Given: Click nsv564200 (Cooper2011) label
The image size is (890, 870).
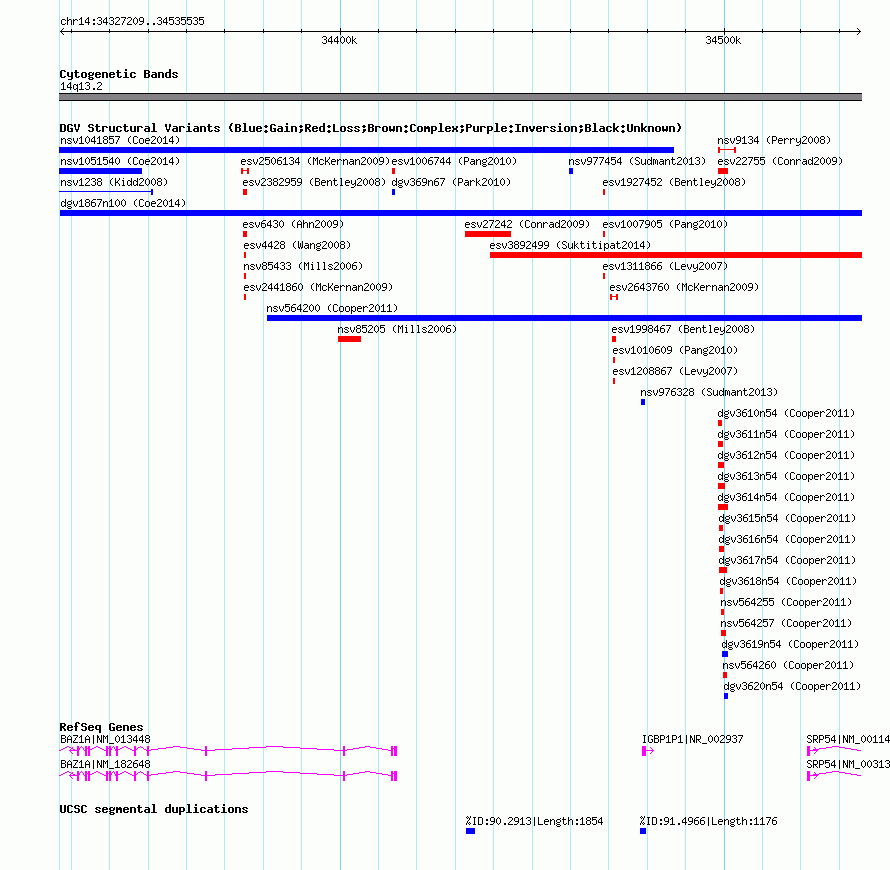Looking at the screenshot, I should [x=332, y=308].
